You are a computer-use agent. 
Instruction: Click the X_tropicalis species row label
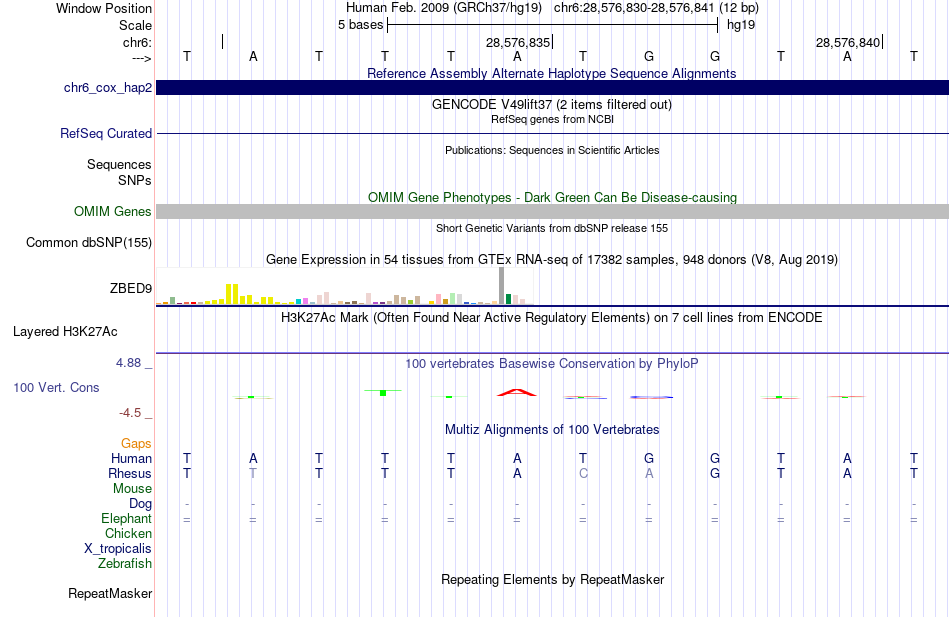[118, 549]
